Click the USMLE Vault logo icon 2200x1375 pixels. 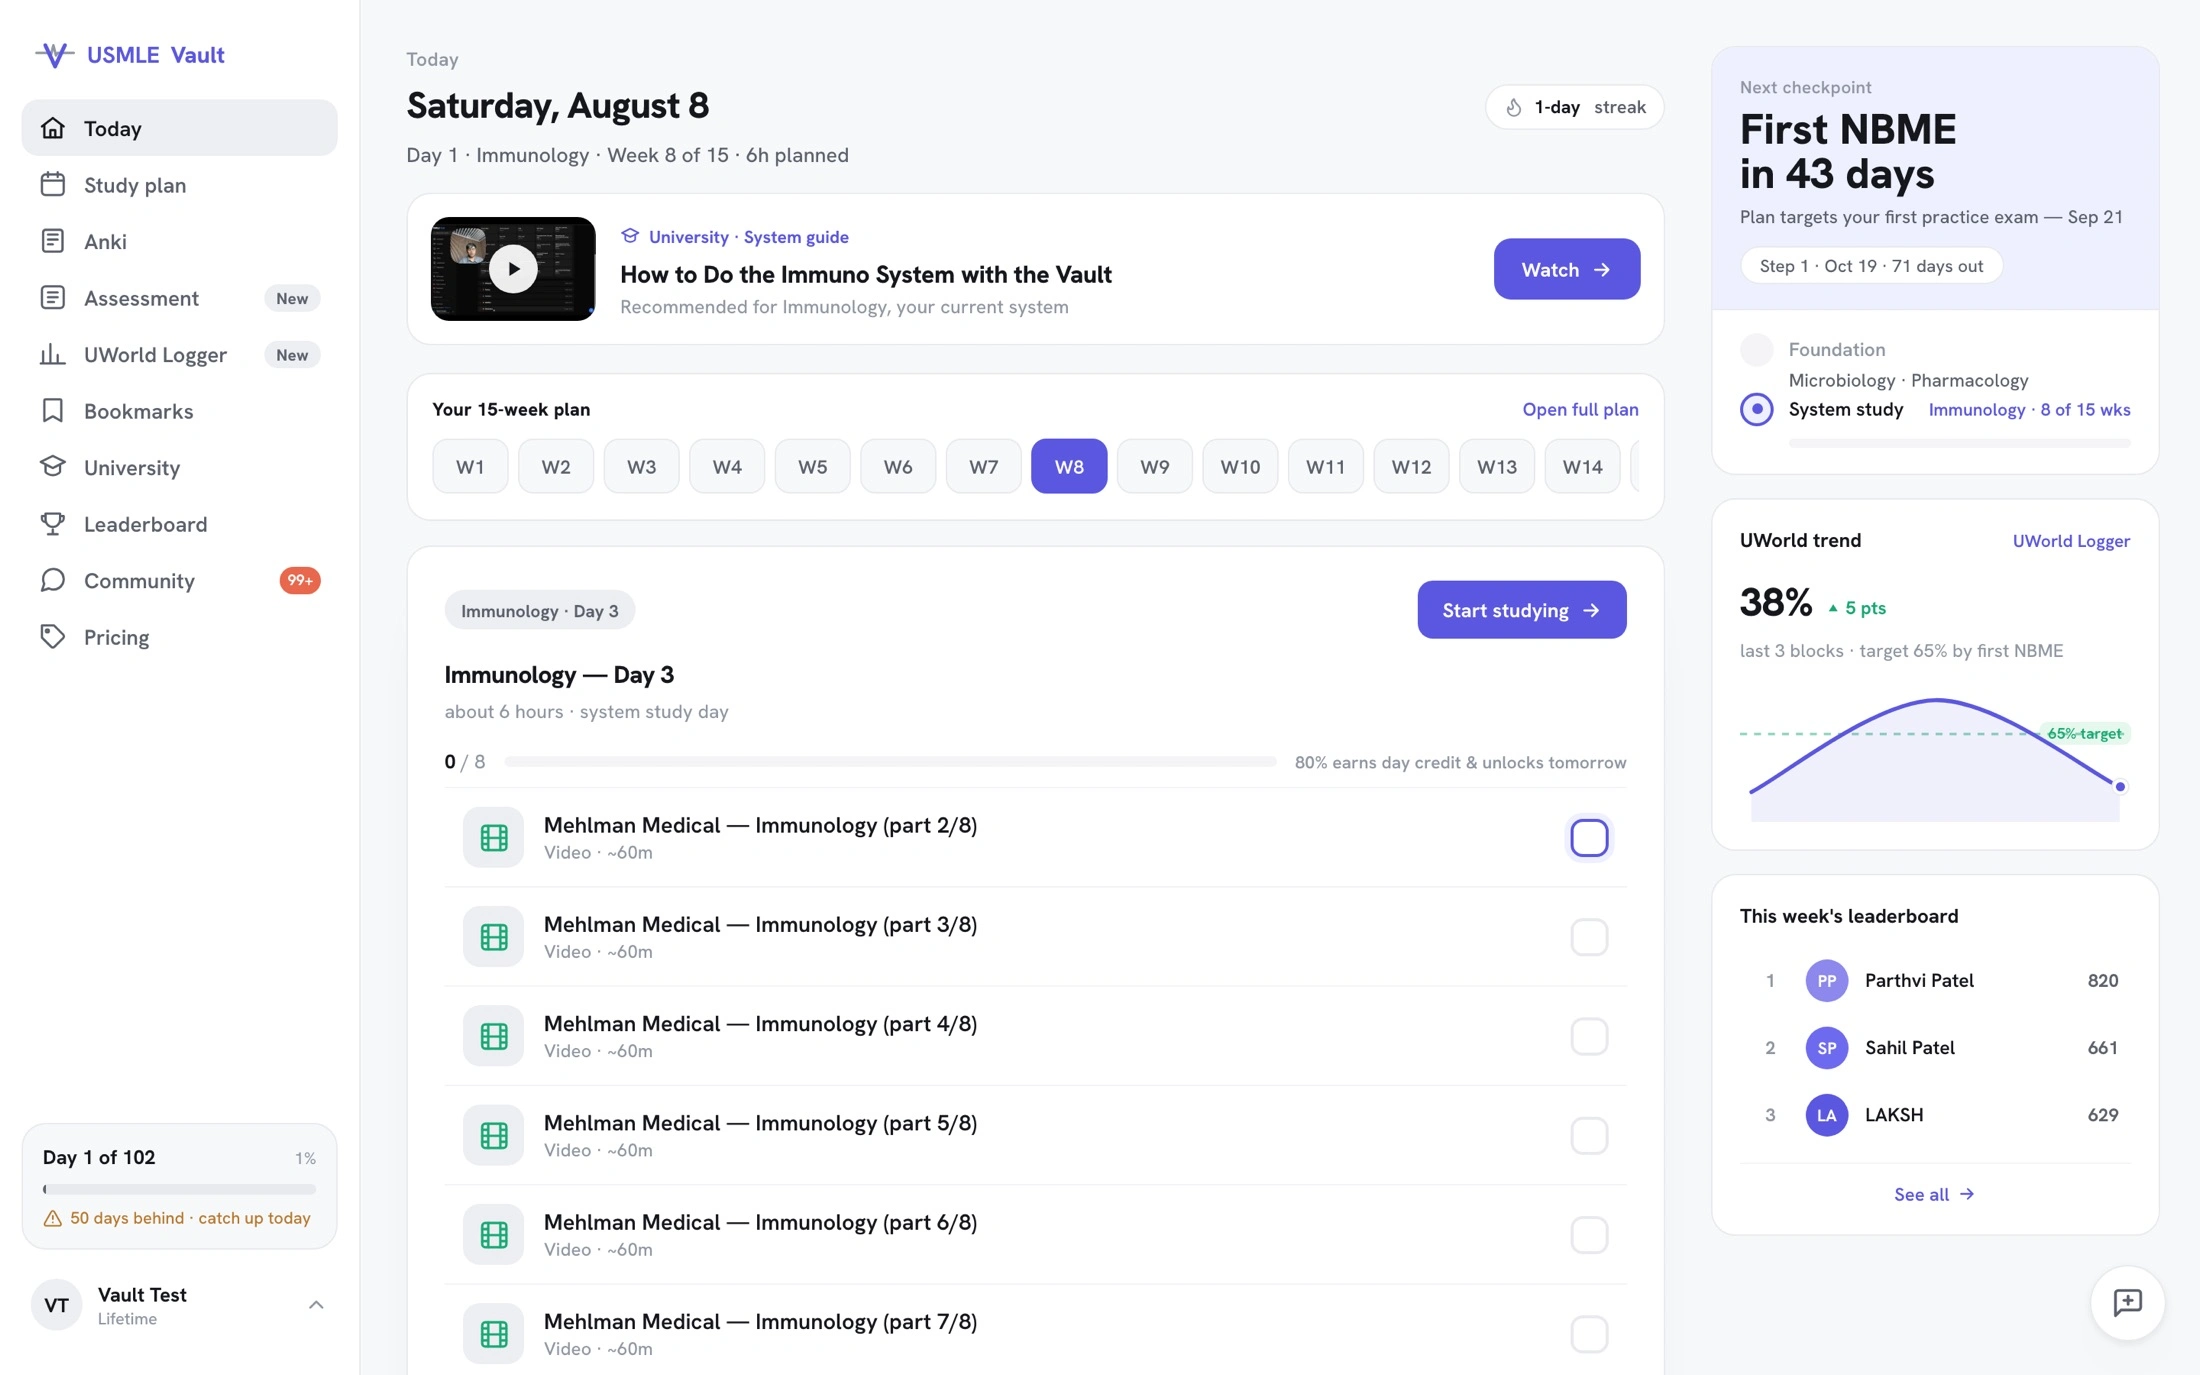coord(54,54)
